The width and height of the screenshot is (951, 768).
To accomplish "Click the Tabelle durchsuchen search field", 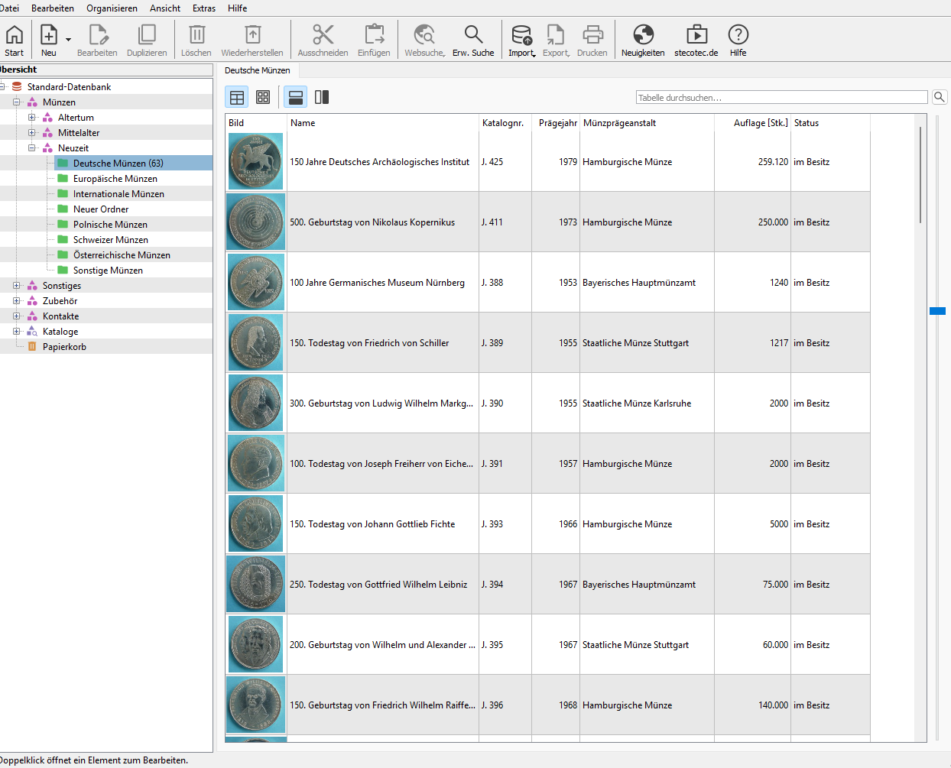I will (x=781, y=98).
